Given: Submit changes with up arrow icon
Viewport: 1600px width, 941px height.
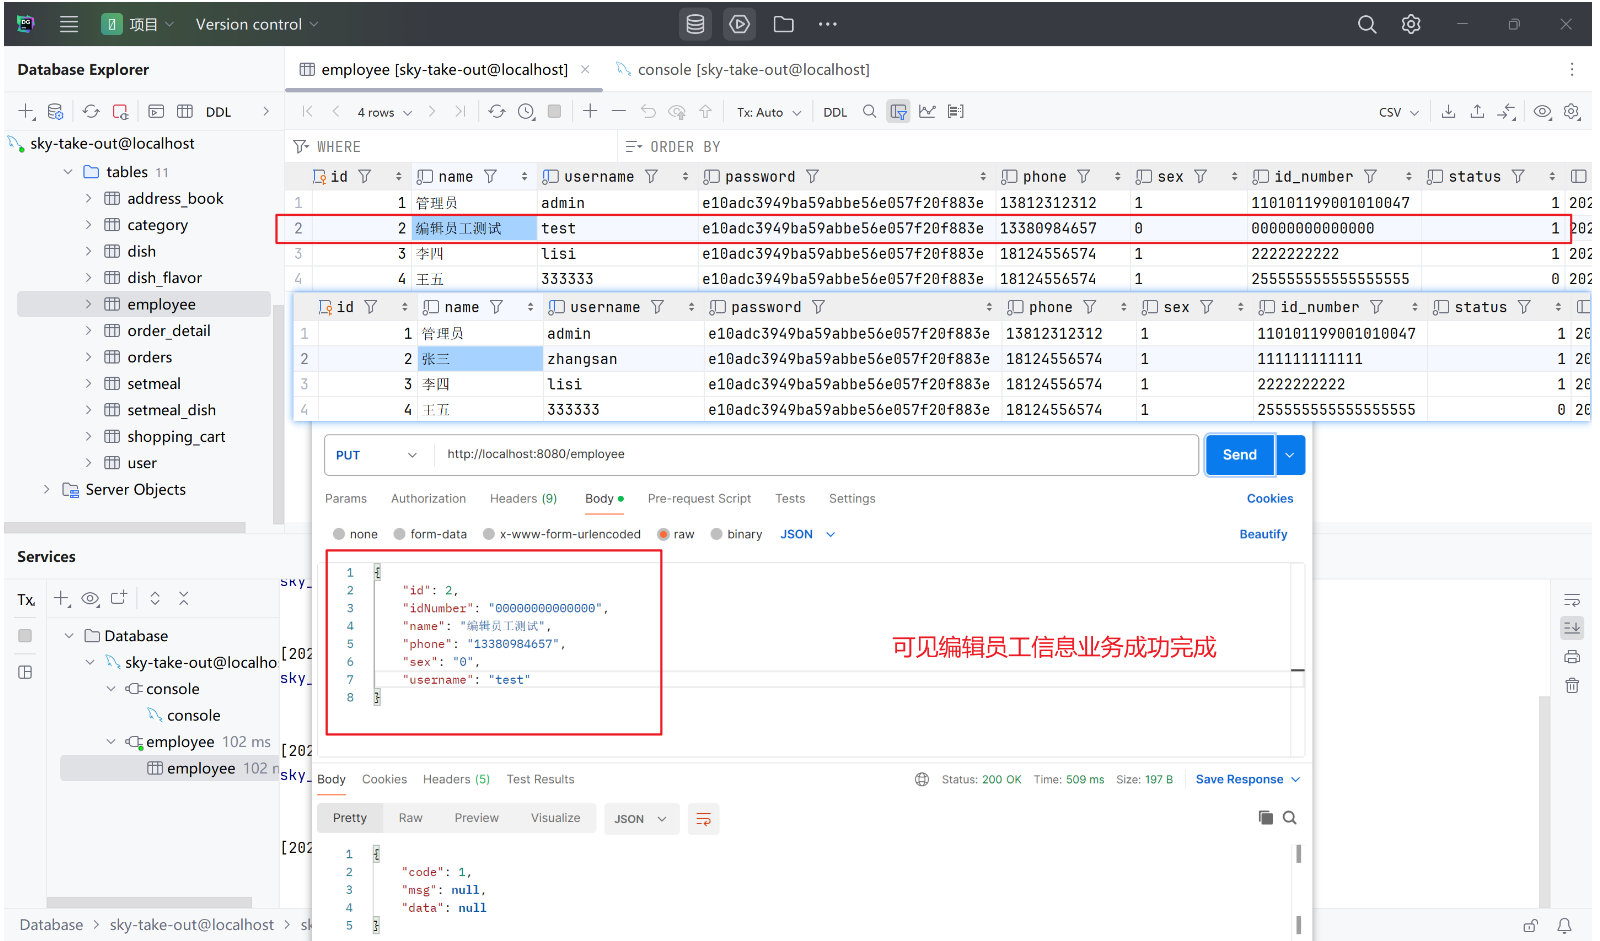Looking at the screenshot, I should pos(705,111).
